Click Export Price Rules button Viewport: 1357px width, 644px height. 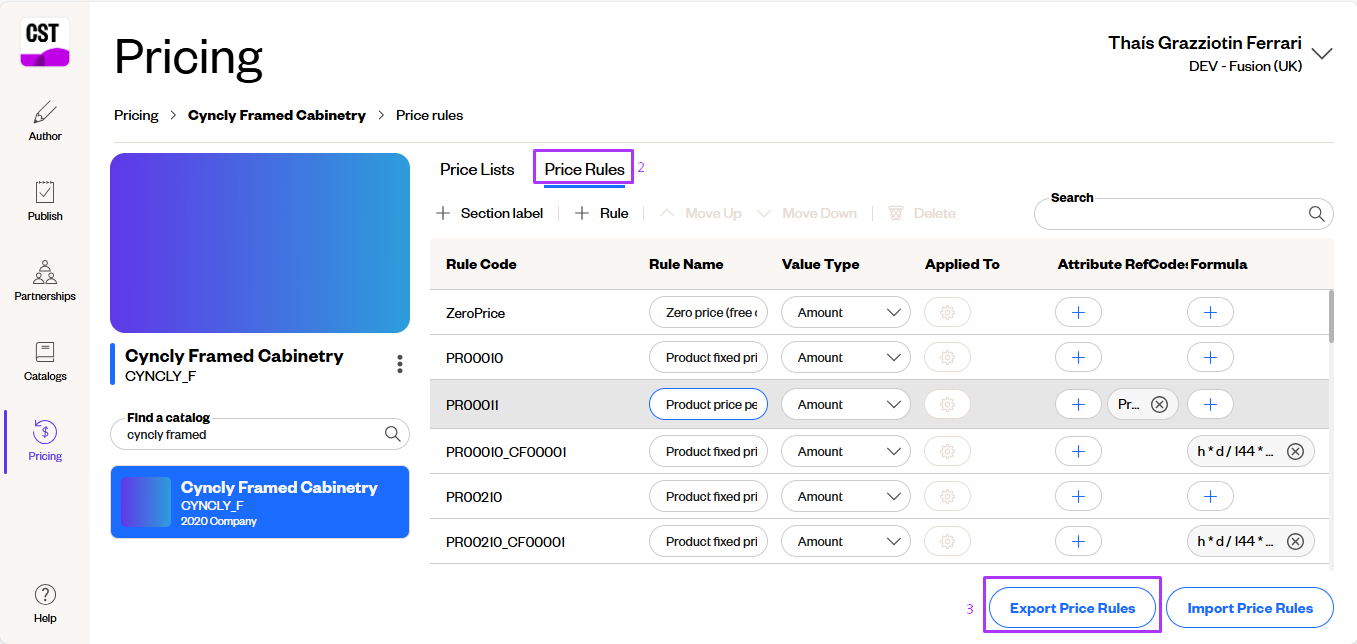1072,608
